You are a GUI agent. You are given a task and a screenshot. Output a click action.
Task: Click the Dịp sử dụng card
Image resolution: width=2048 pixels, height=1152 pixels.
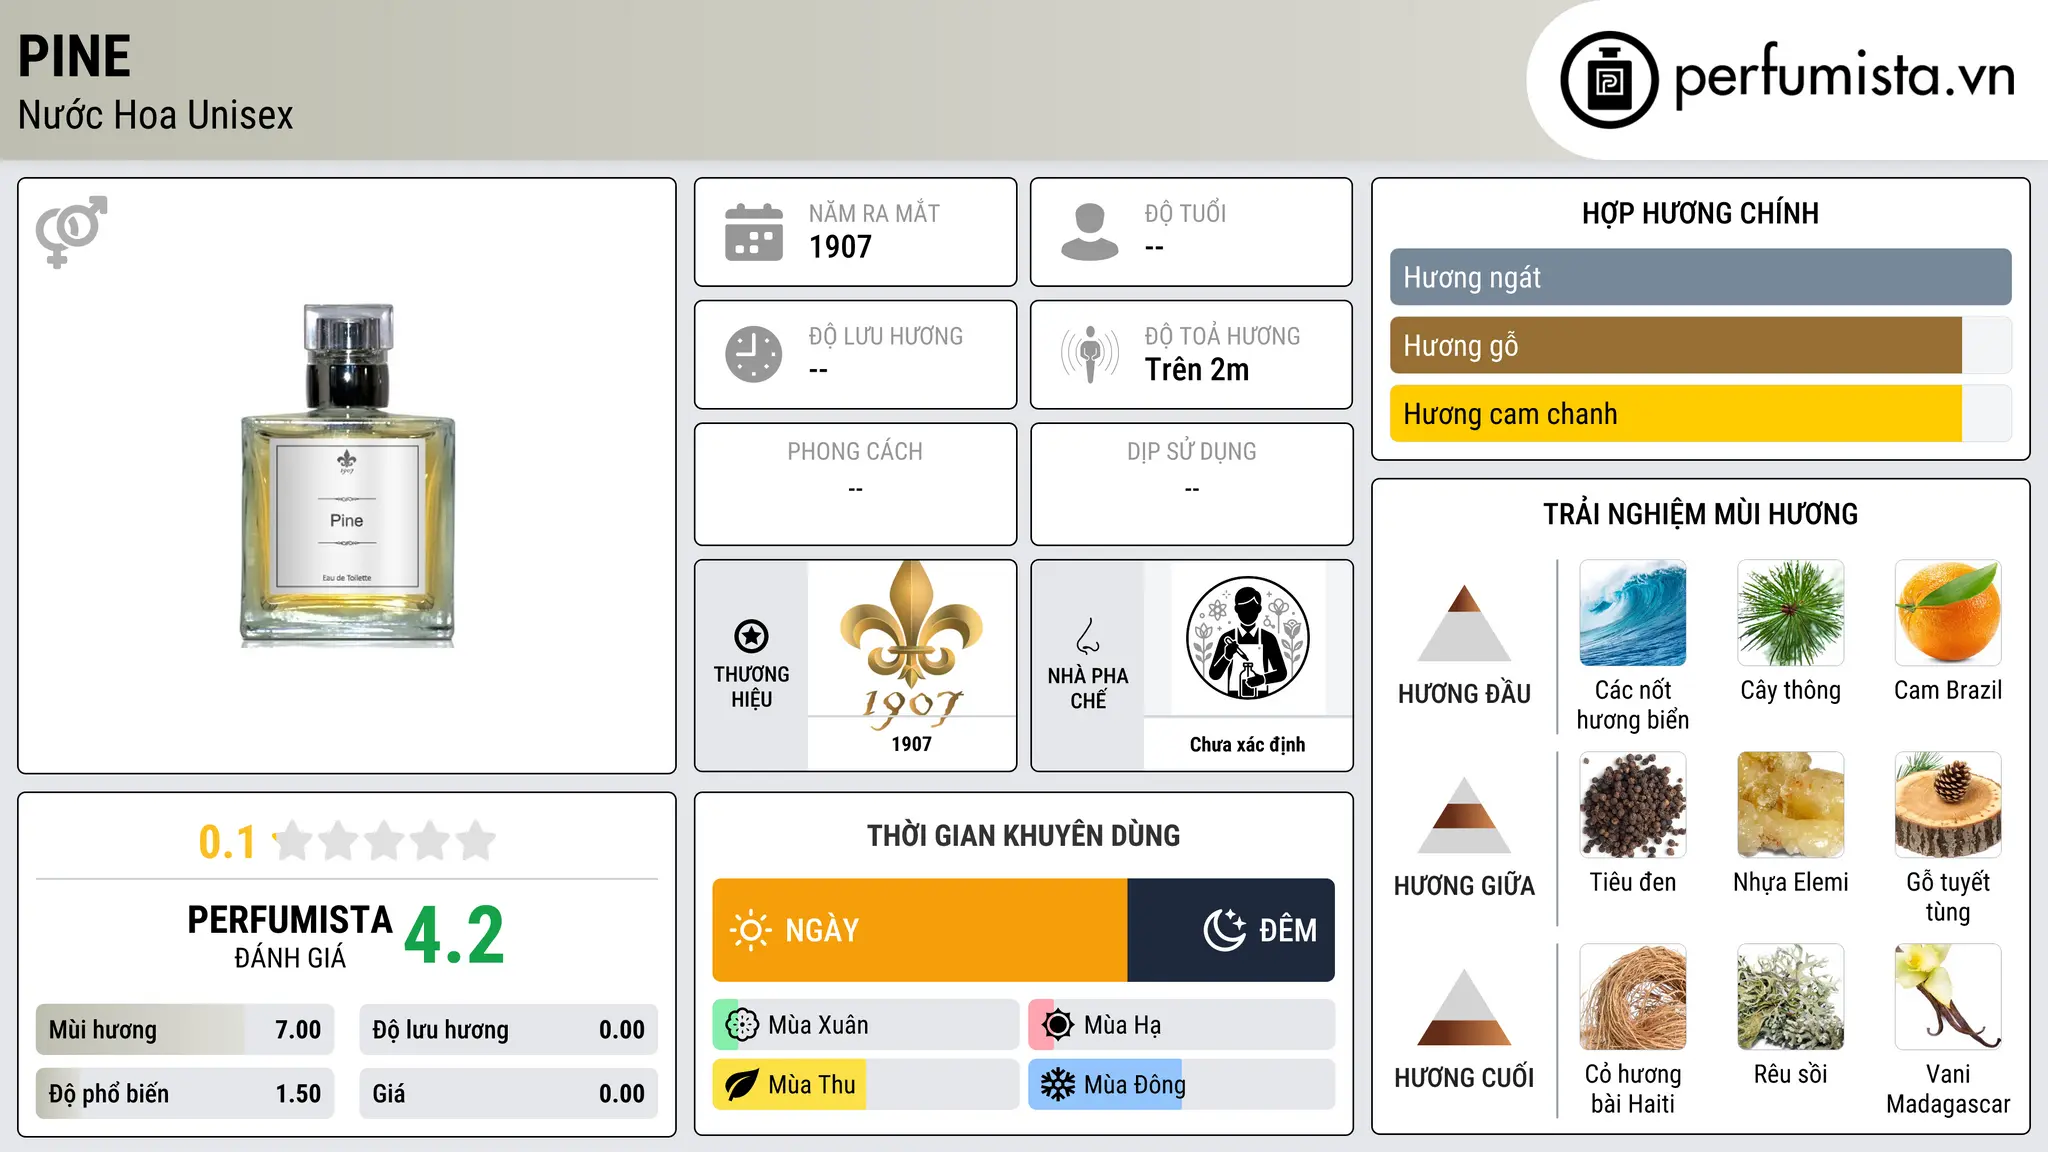pyautogui.click(x=1191, y=484)
